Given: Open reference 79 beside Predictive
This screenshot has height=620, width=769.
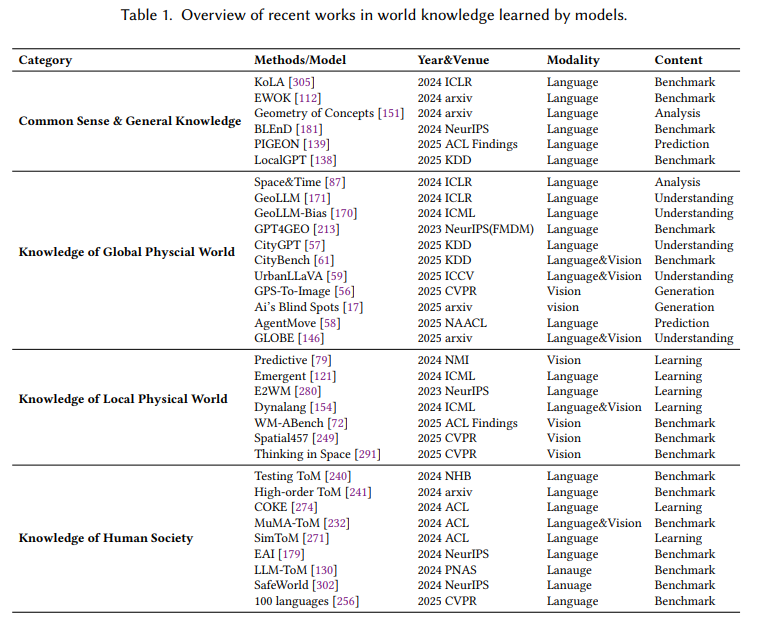Looking at the screenshot, I should click(x=321, y=361).
